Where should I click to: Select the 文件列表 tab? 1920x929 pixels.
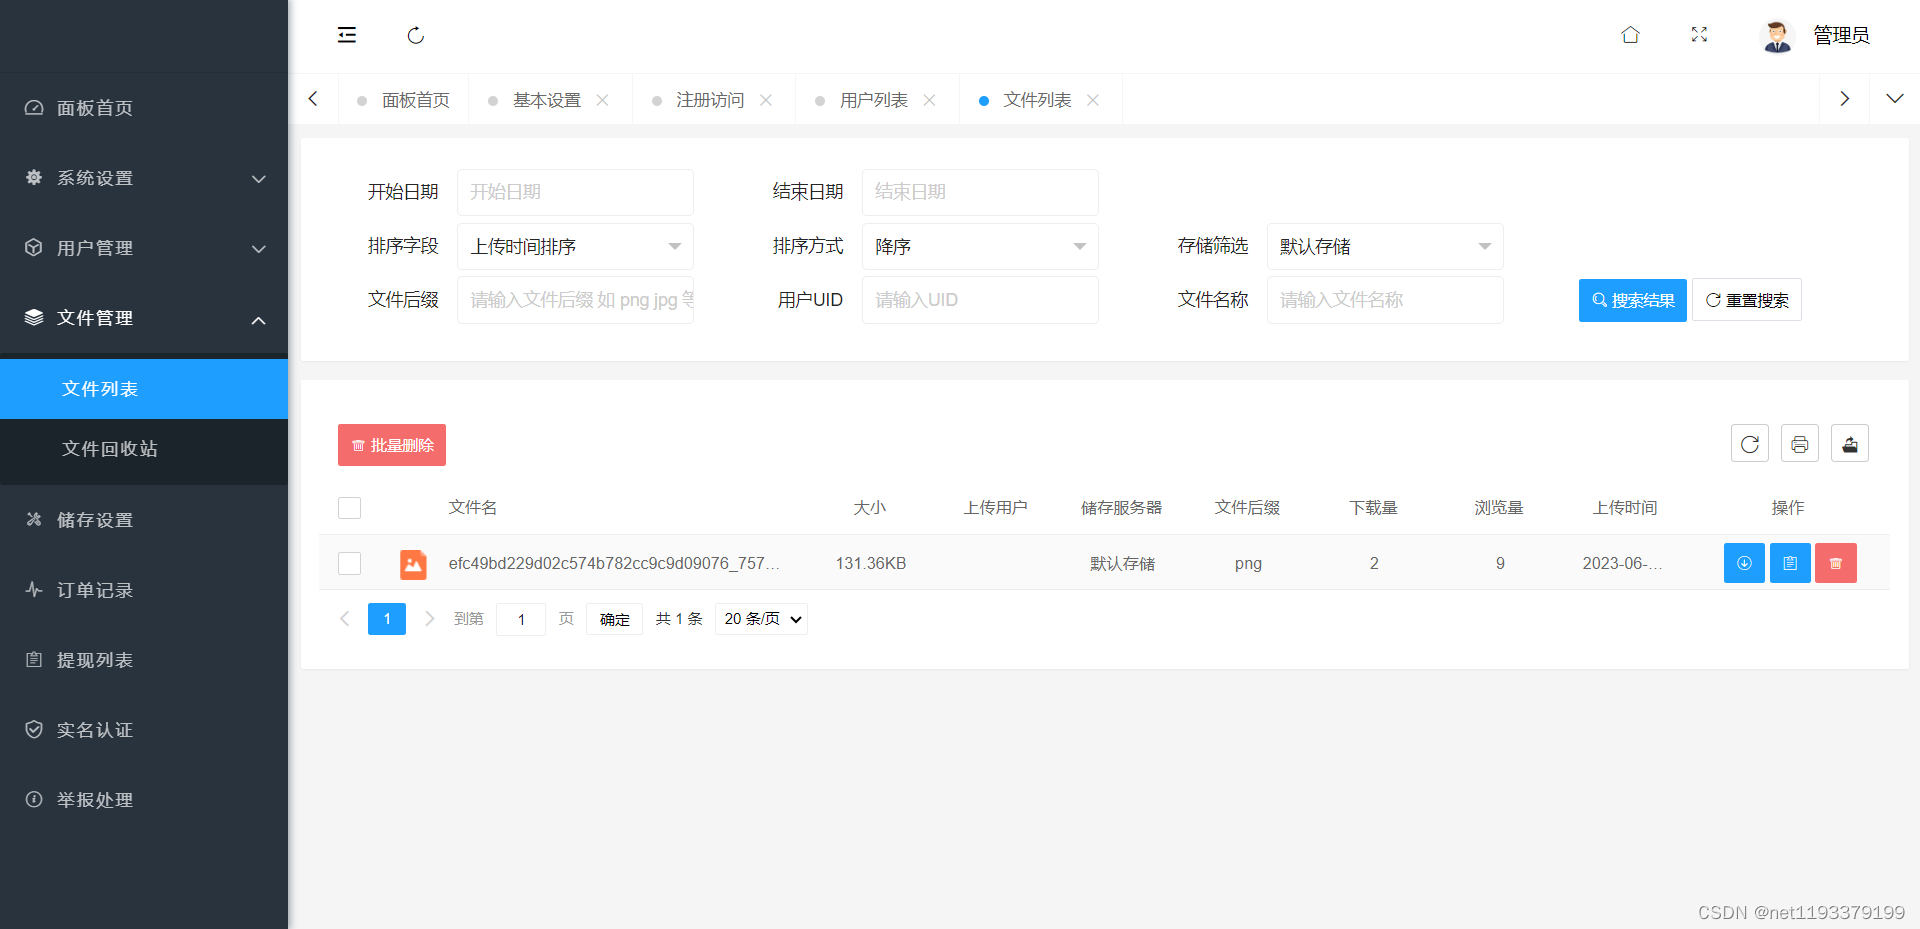click(x=1037, y=100)
